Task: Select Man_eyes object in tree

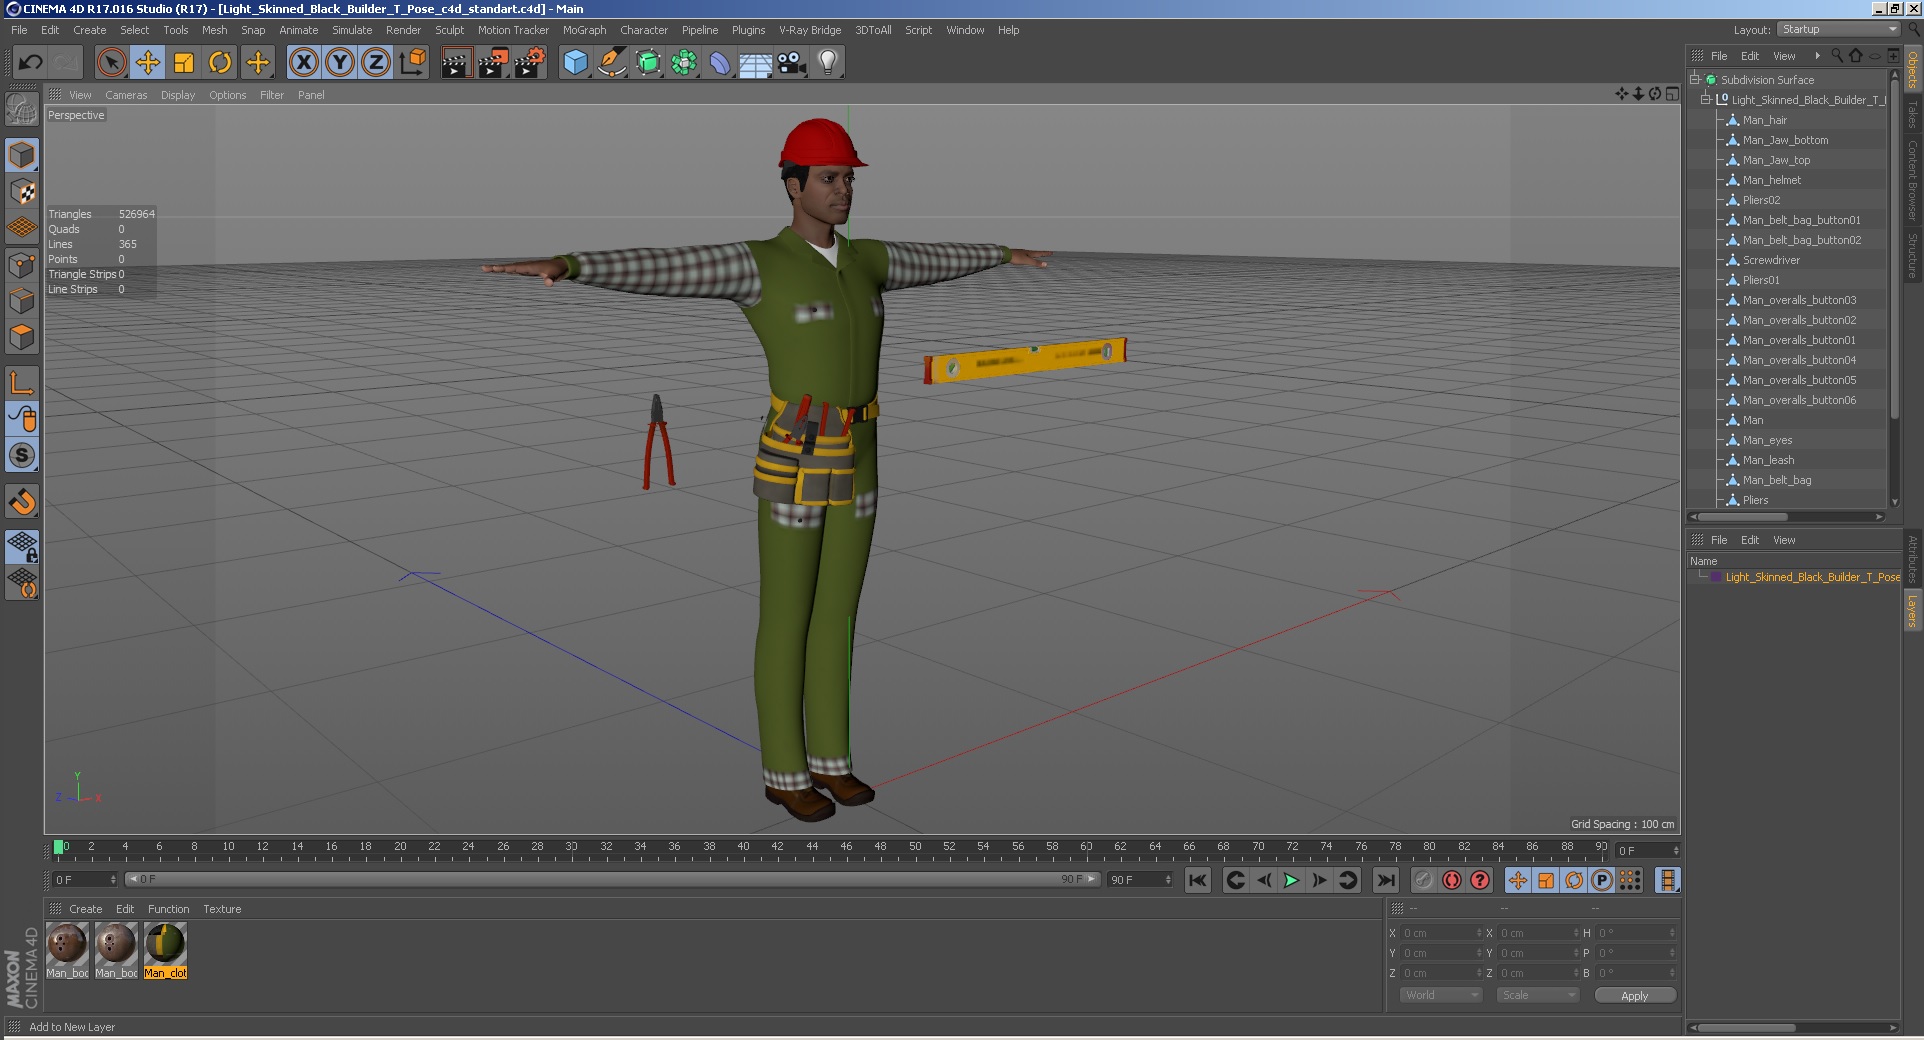Action: tap(1767, 440)
